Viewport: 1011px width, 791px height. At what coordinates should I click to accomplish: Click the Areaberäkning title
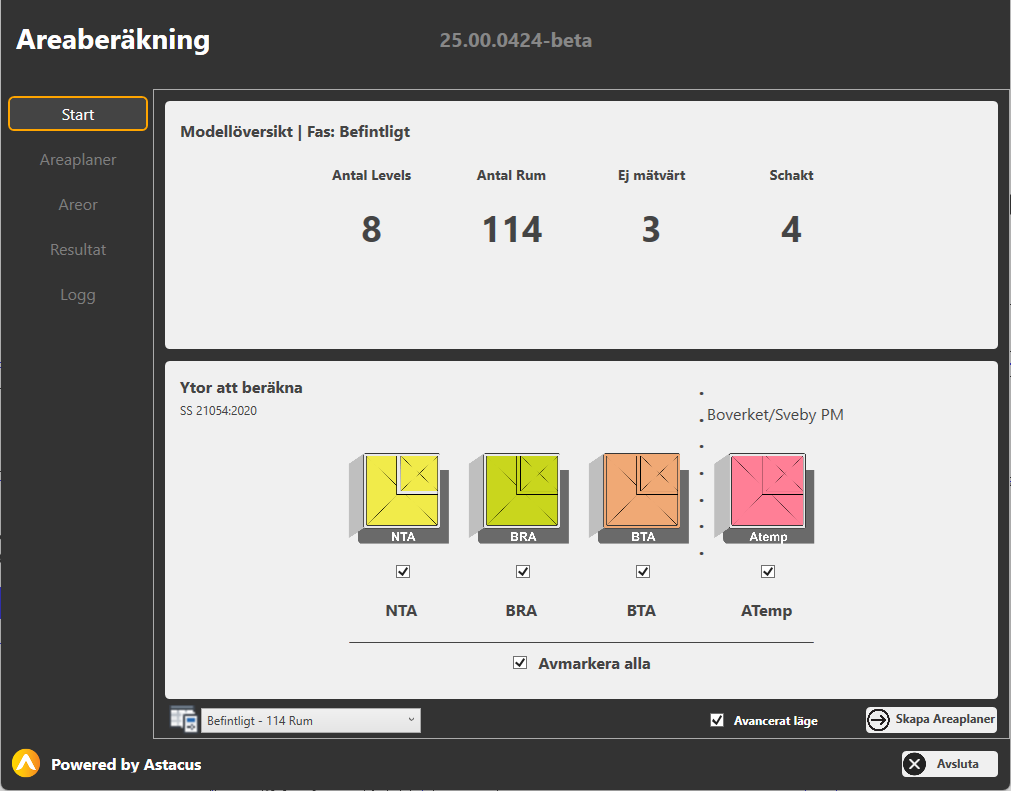pos(113,39)
